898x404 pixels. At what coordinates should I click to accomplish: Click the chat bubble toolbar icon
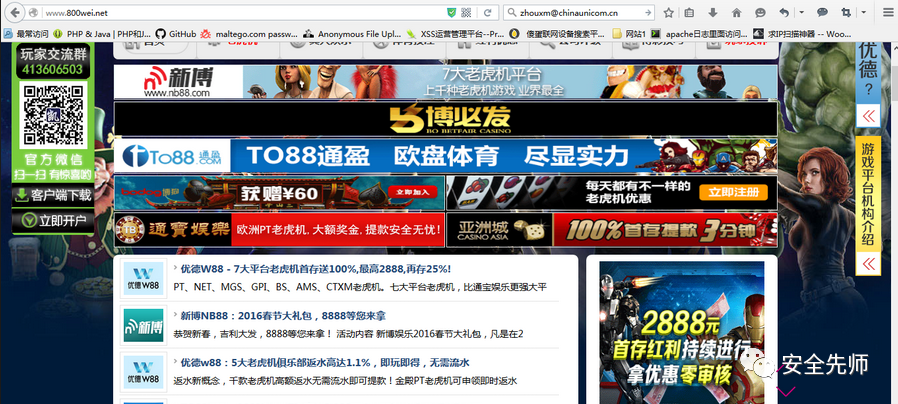click(x=822, y=13)
